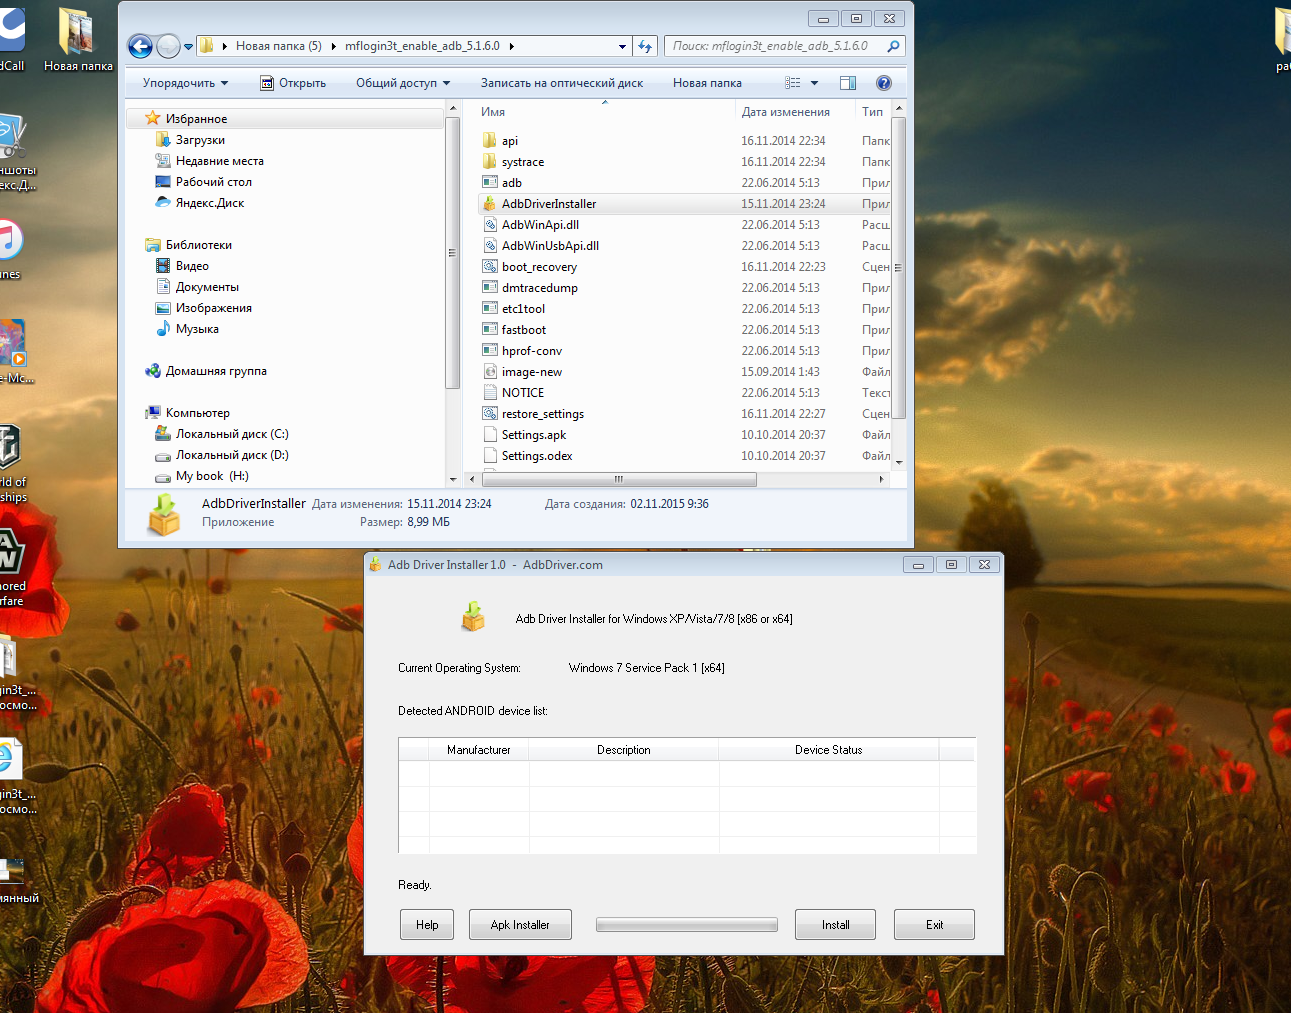
Task: Click the Apk Installer button
Action: tap(520, 925)
